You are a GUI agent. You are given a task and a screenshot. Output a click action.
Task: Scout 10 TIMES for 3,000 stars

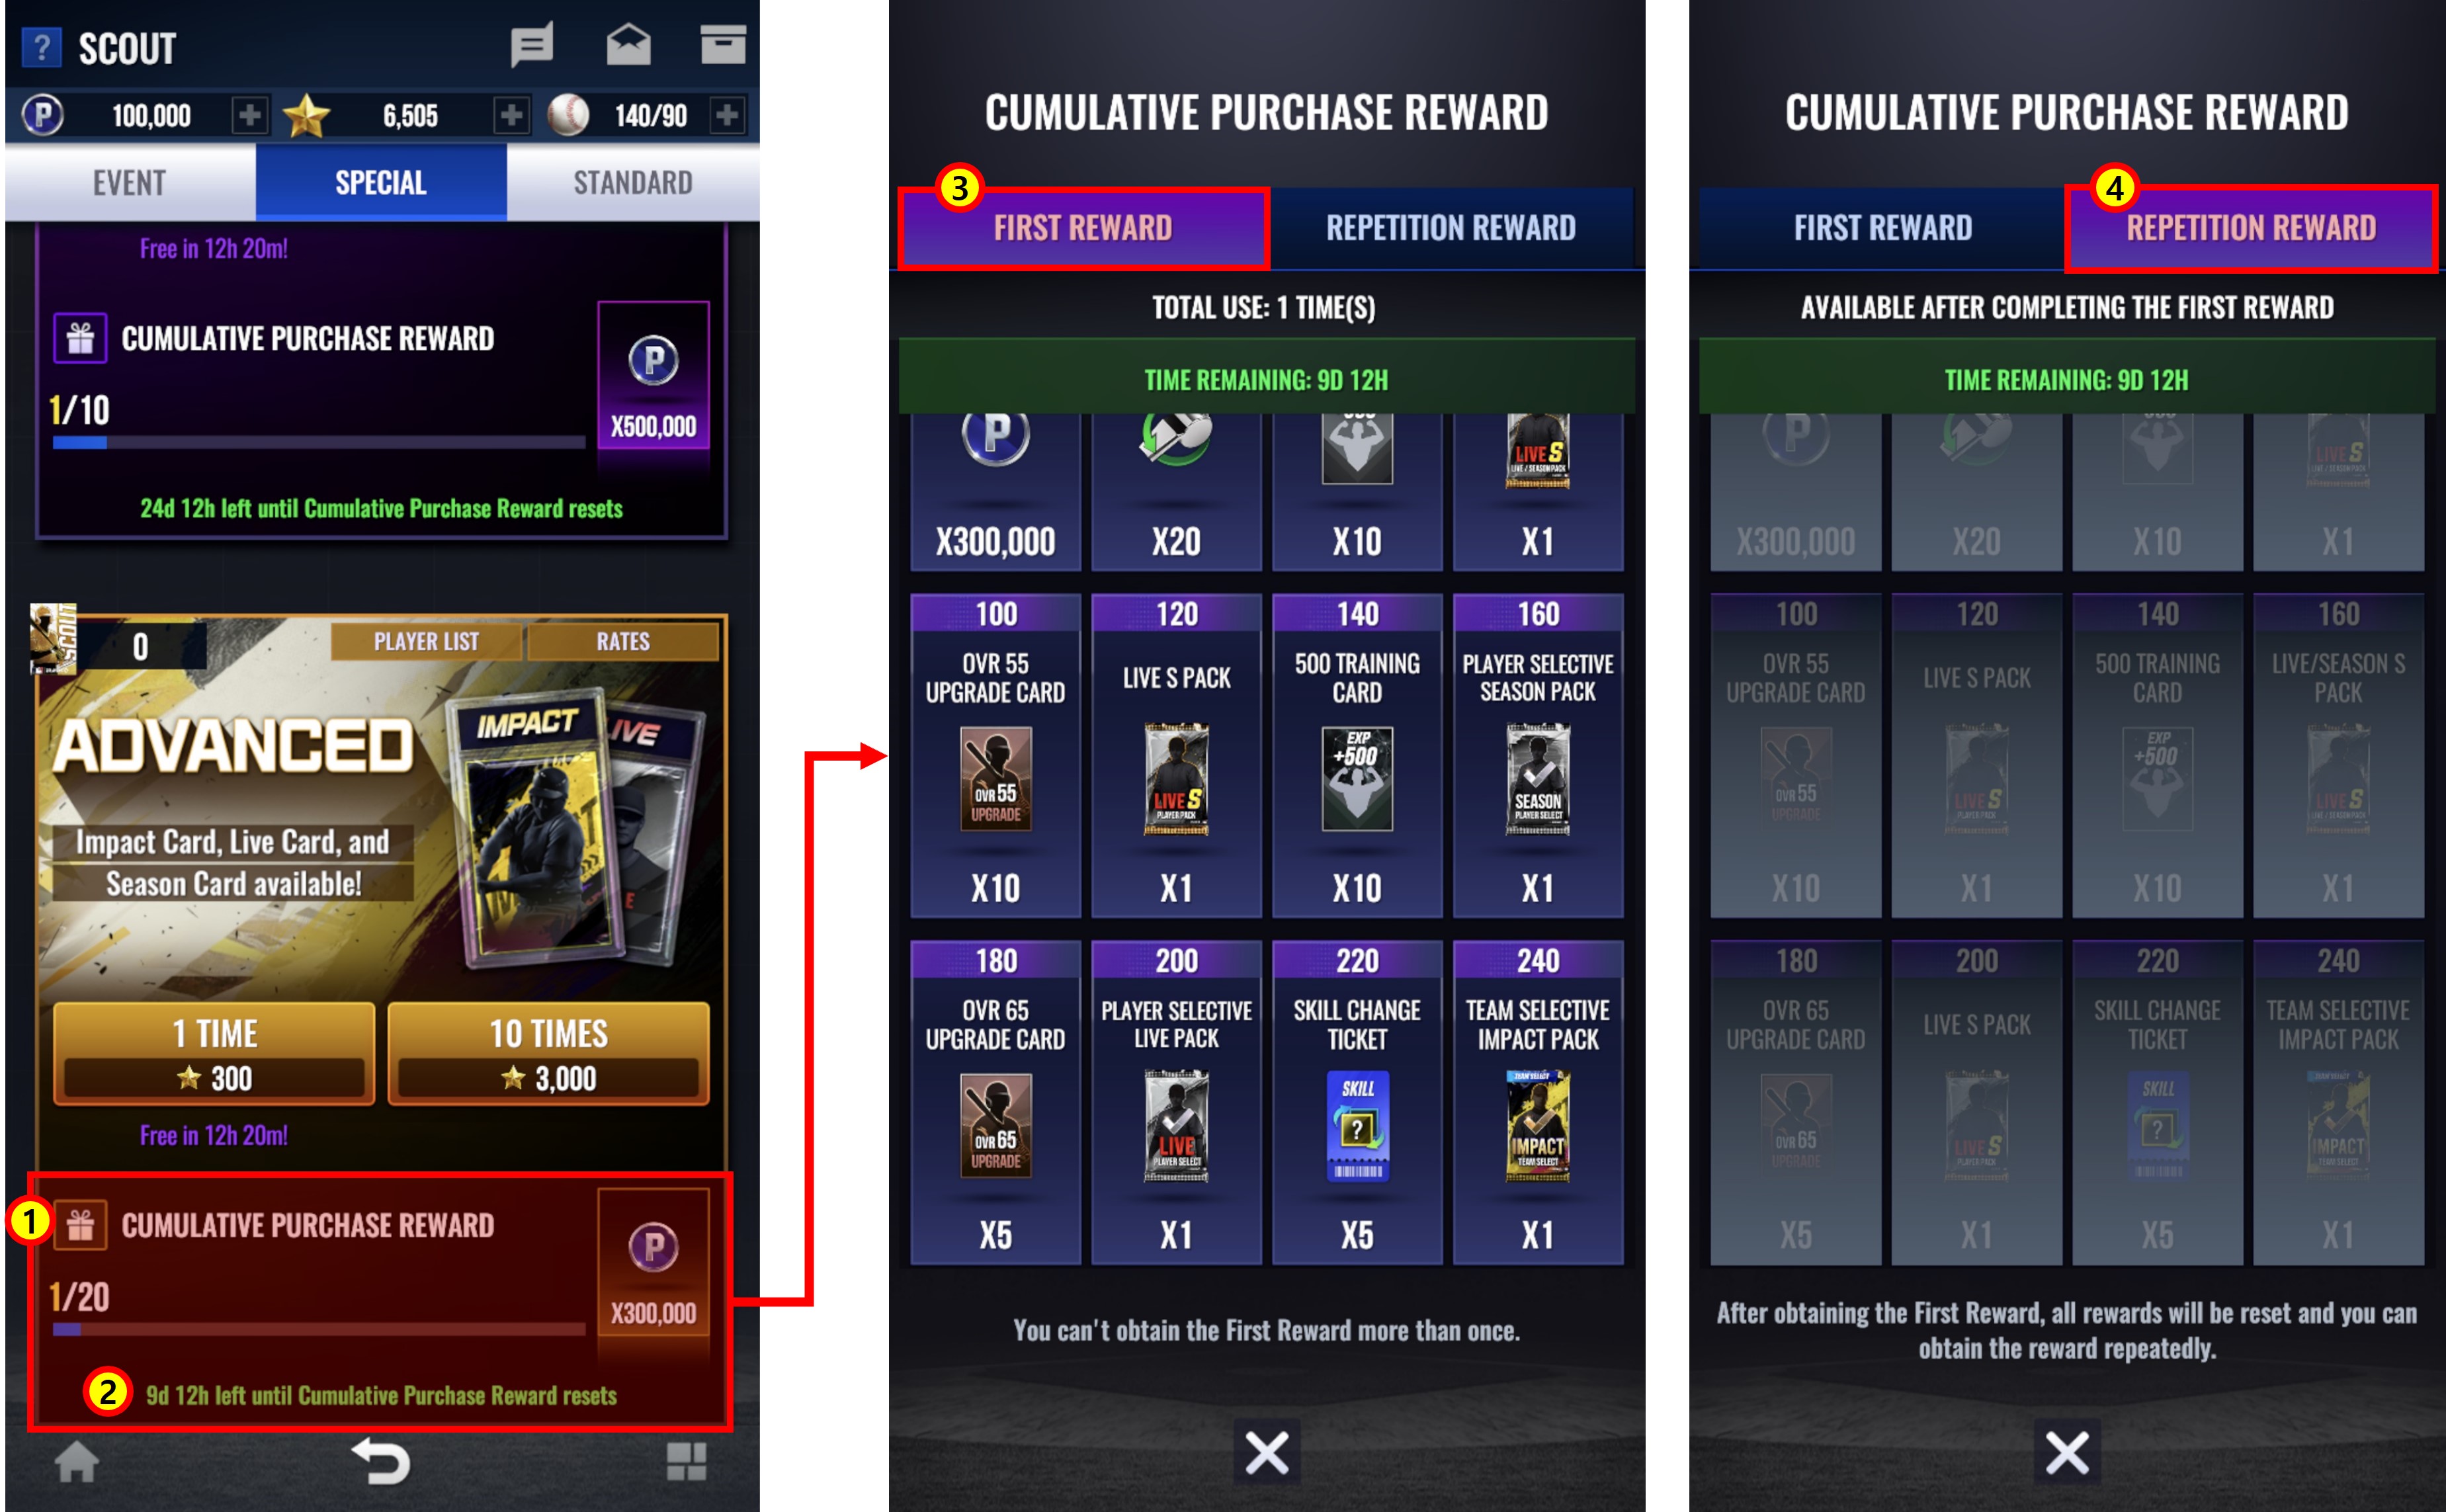tap(548, 1054)
